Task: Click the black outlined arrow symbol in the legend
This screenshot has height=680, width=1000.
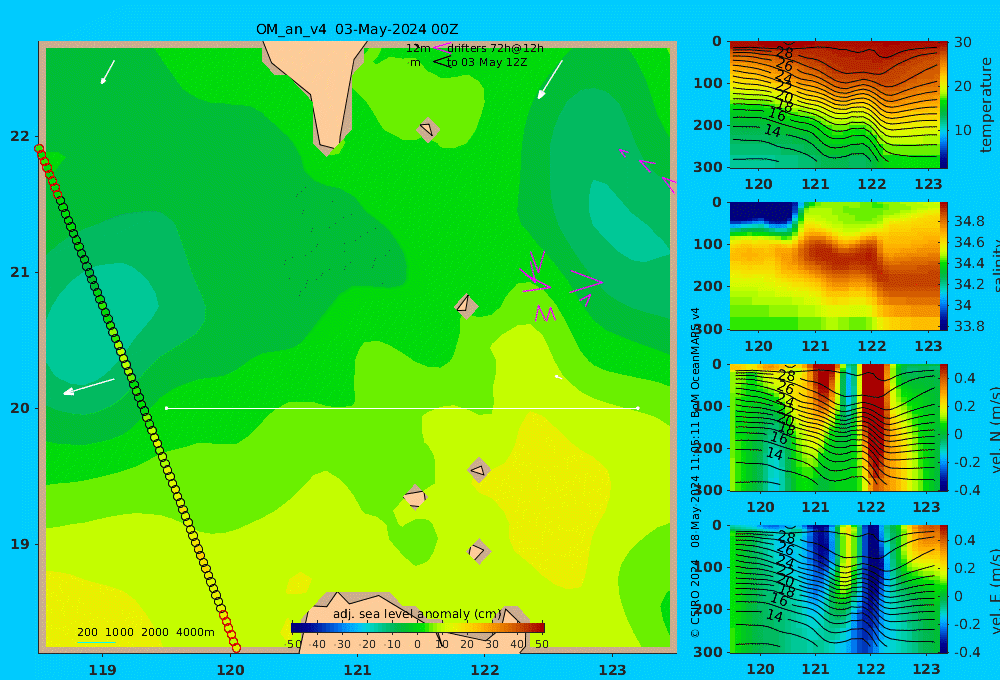Action: [441, 62]
